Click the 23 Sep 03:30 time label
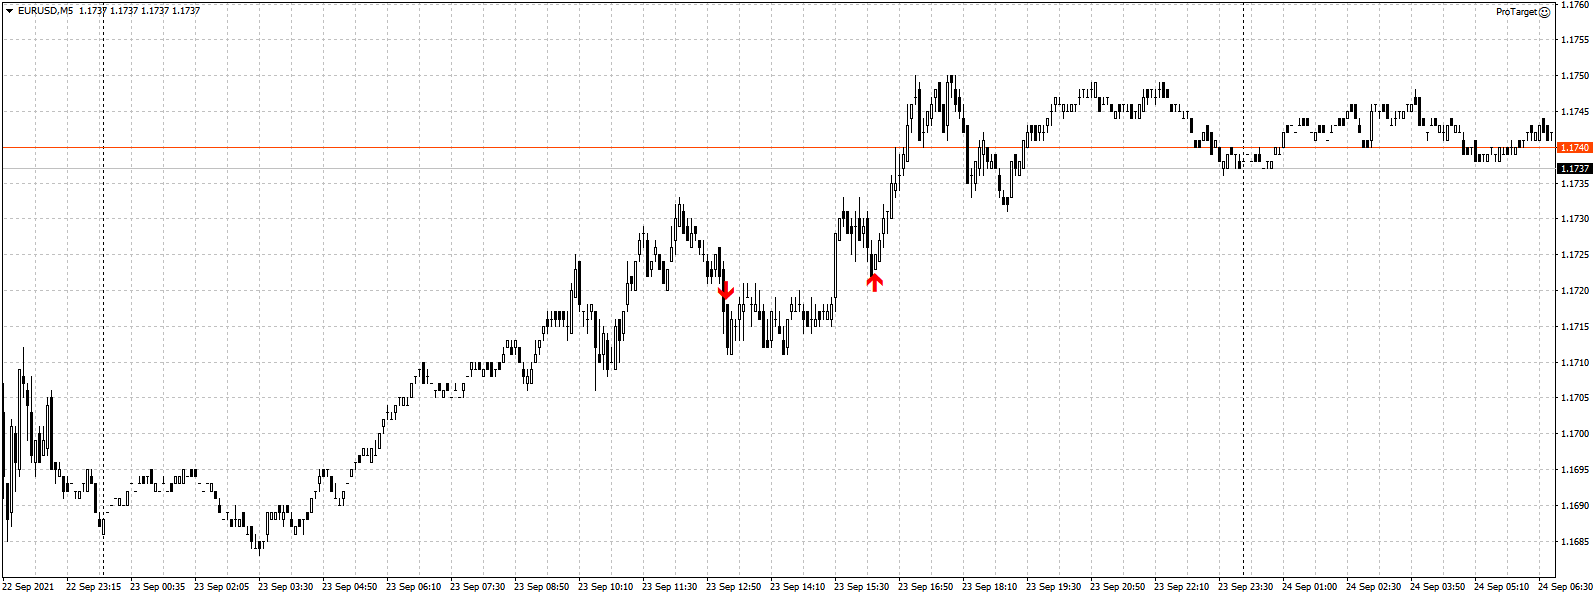This screenshot has width=1596, height=598. pyautogui.click(x=285, y=587)
